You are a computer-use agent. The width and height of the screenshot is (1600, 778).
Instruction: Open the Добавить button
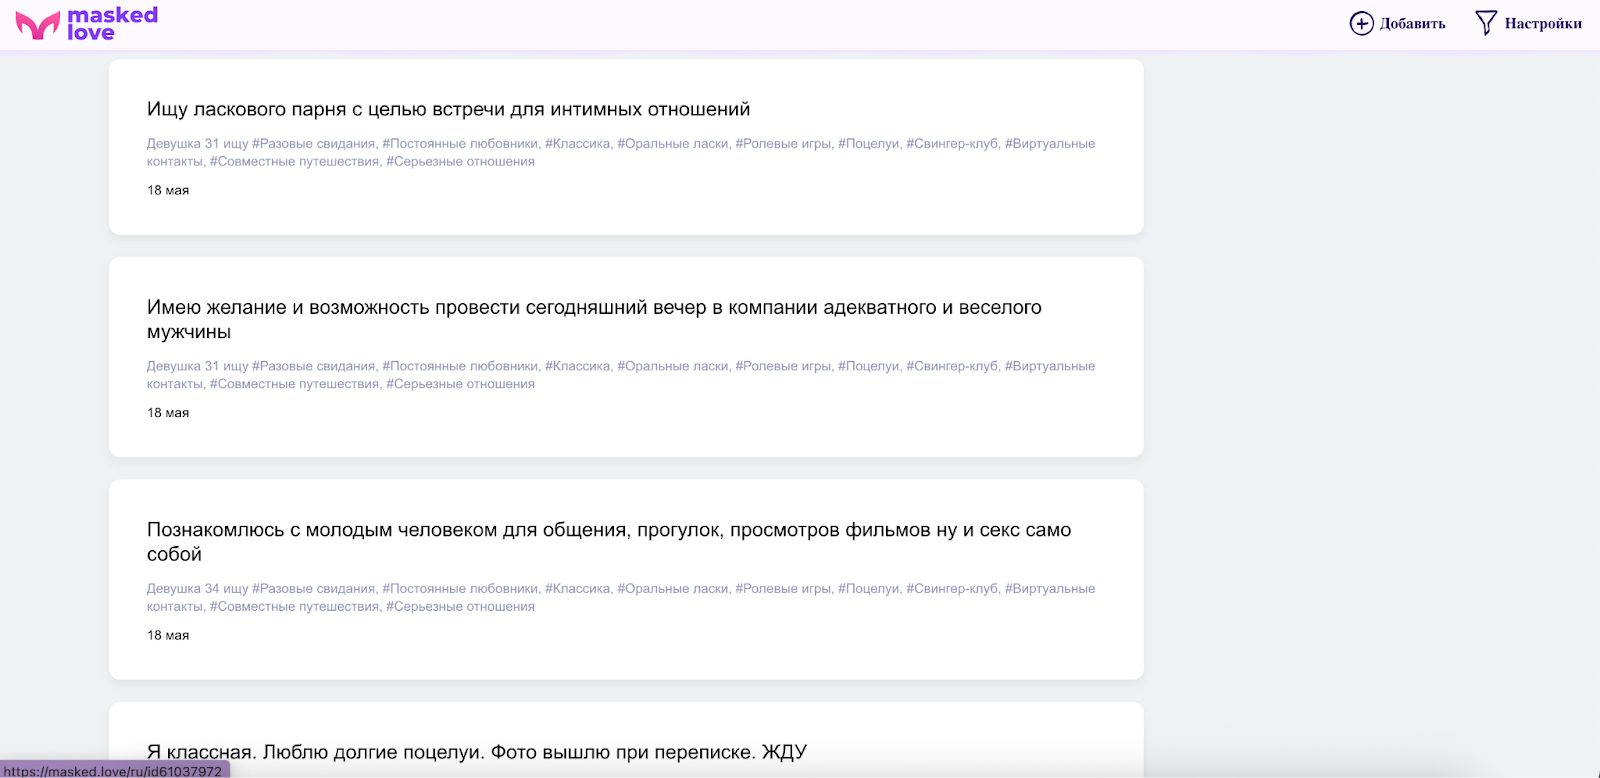1397,23
